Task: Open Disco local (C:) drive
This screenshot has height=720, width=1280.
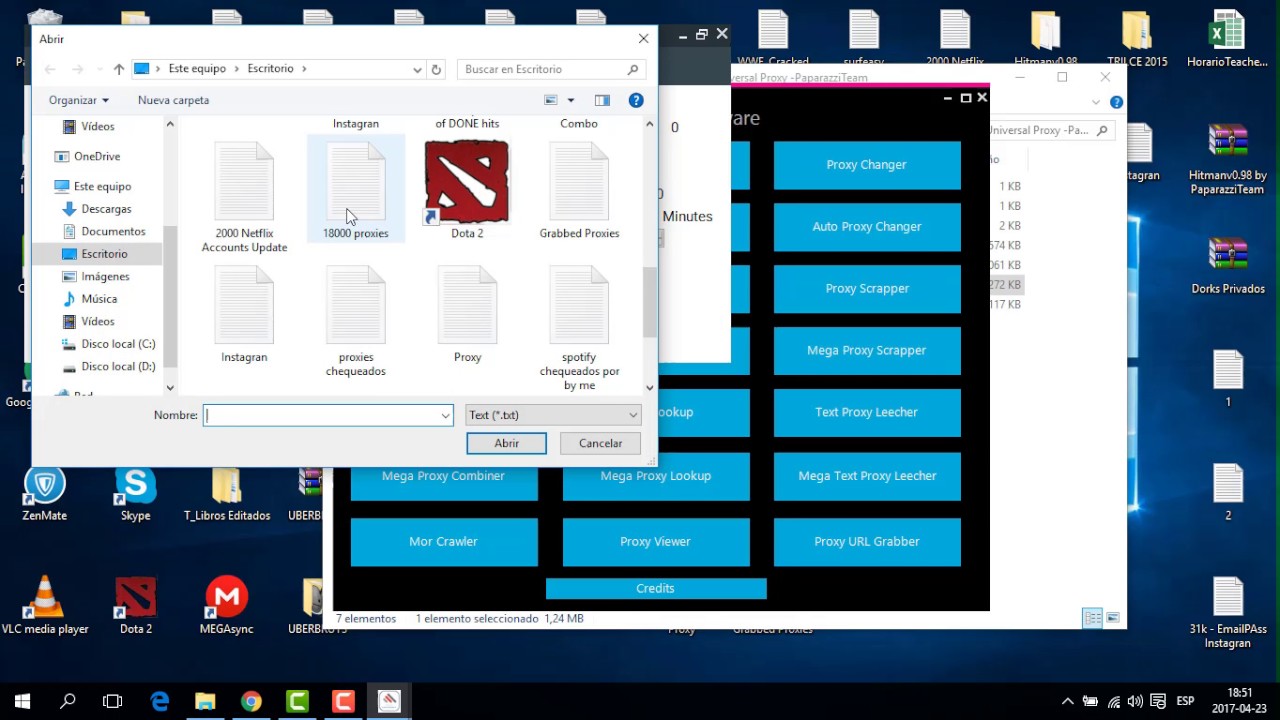Action: pyautogui.click(x=118, y=344)
